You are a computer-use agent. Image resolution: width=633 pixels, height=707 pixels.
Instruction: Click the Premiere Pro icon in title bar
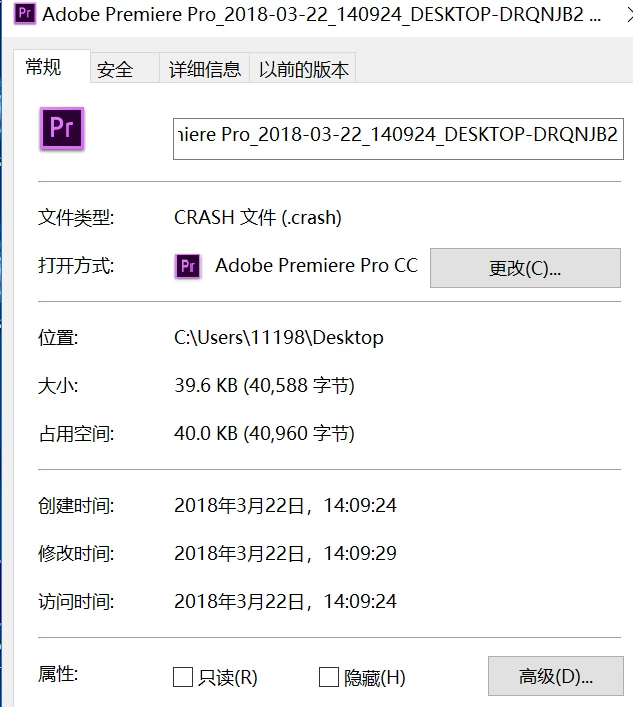24,14
